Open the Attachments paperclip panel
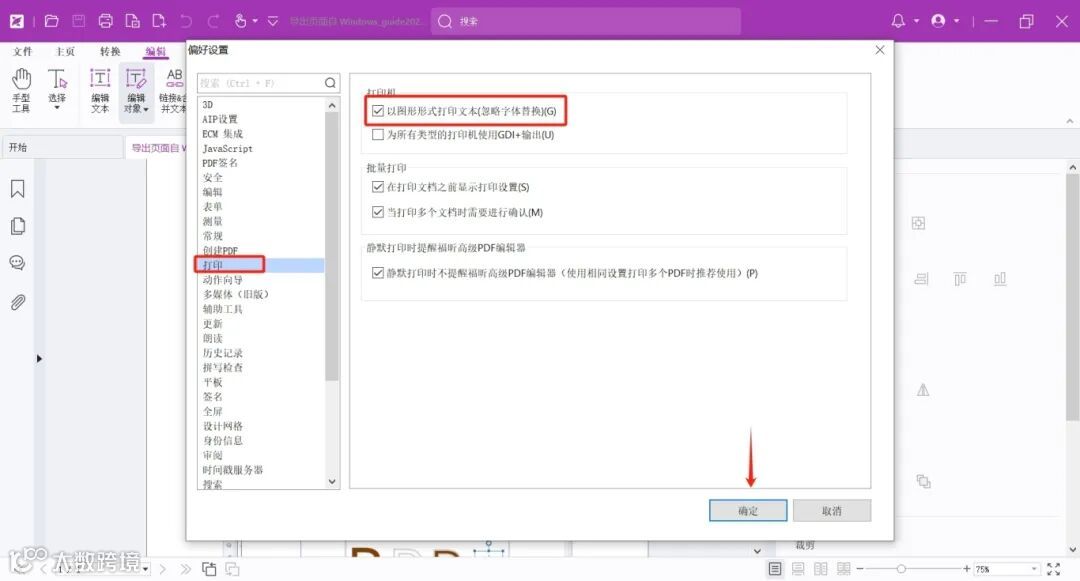The width and height of the screenshot is (1080, 581). (x=18, y=302)
